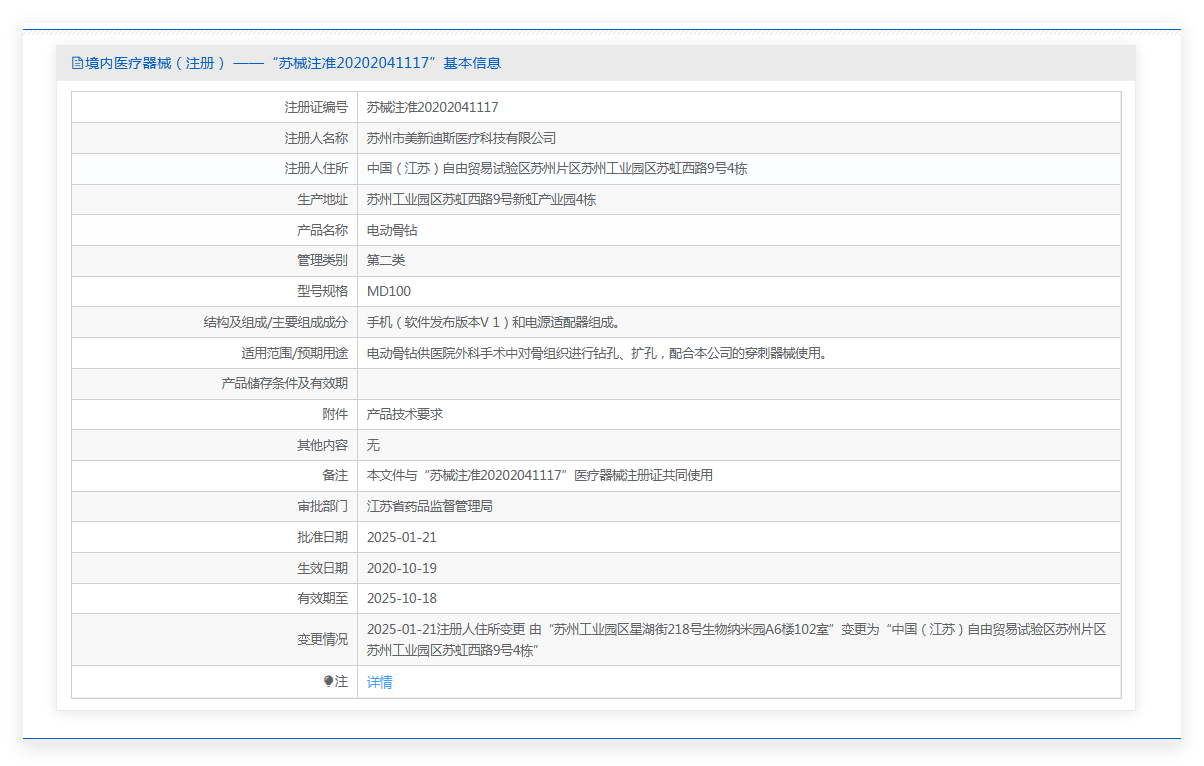Select the product name 电动骨钻

pyautogui.click(x=392, y=230)
